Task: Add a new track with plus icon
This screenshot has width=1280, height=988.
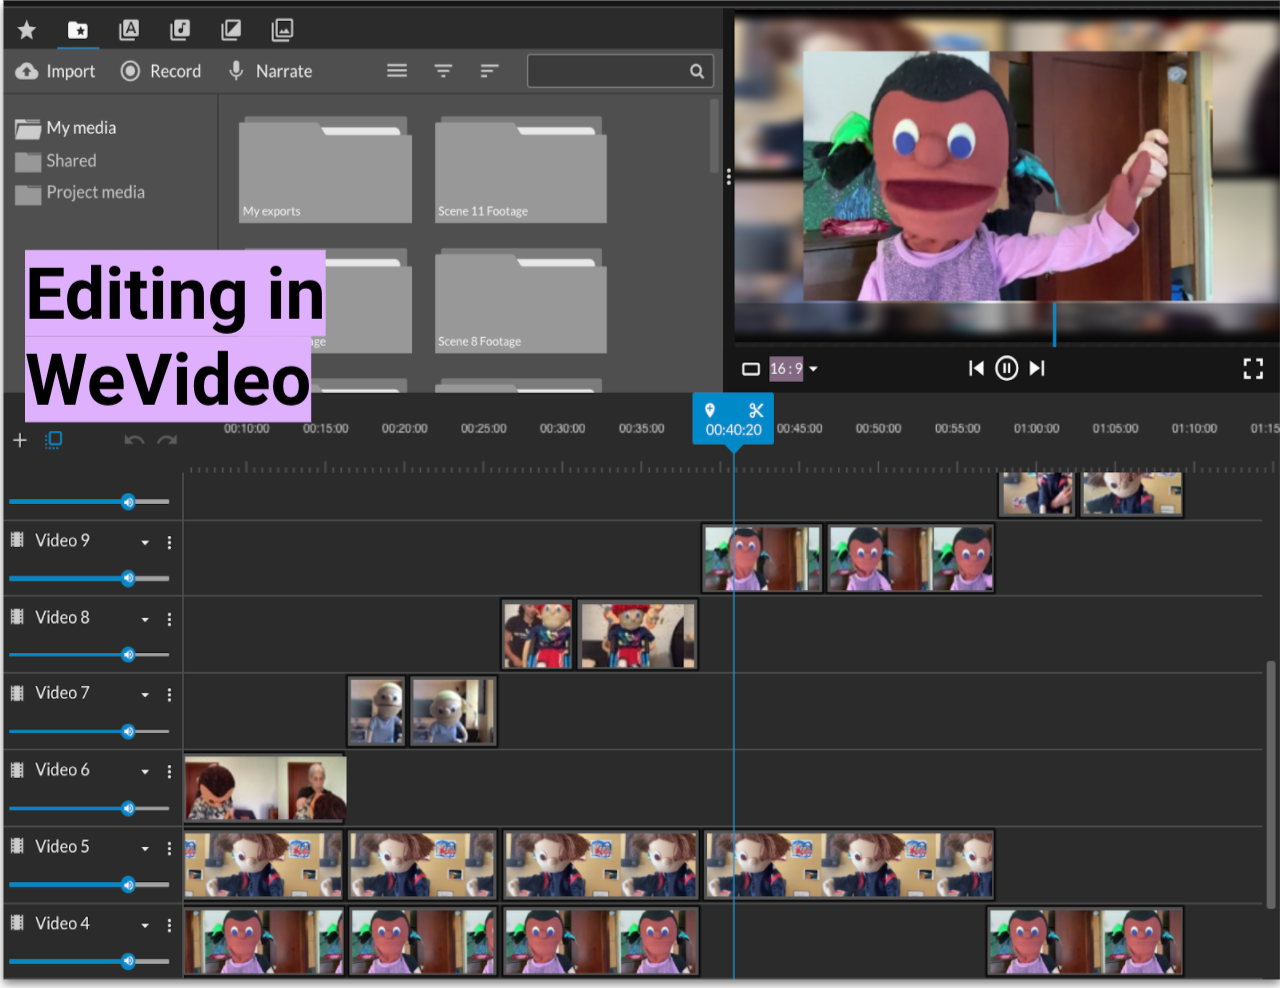Action: click(x=20, y=440)
